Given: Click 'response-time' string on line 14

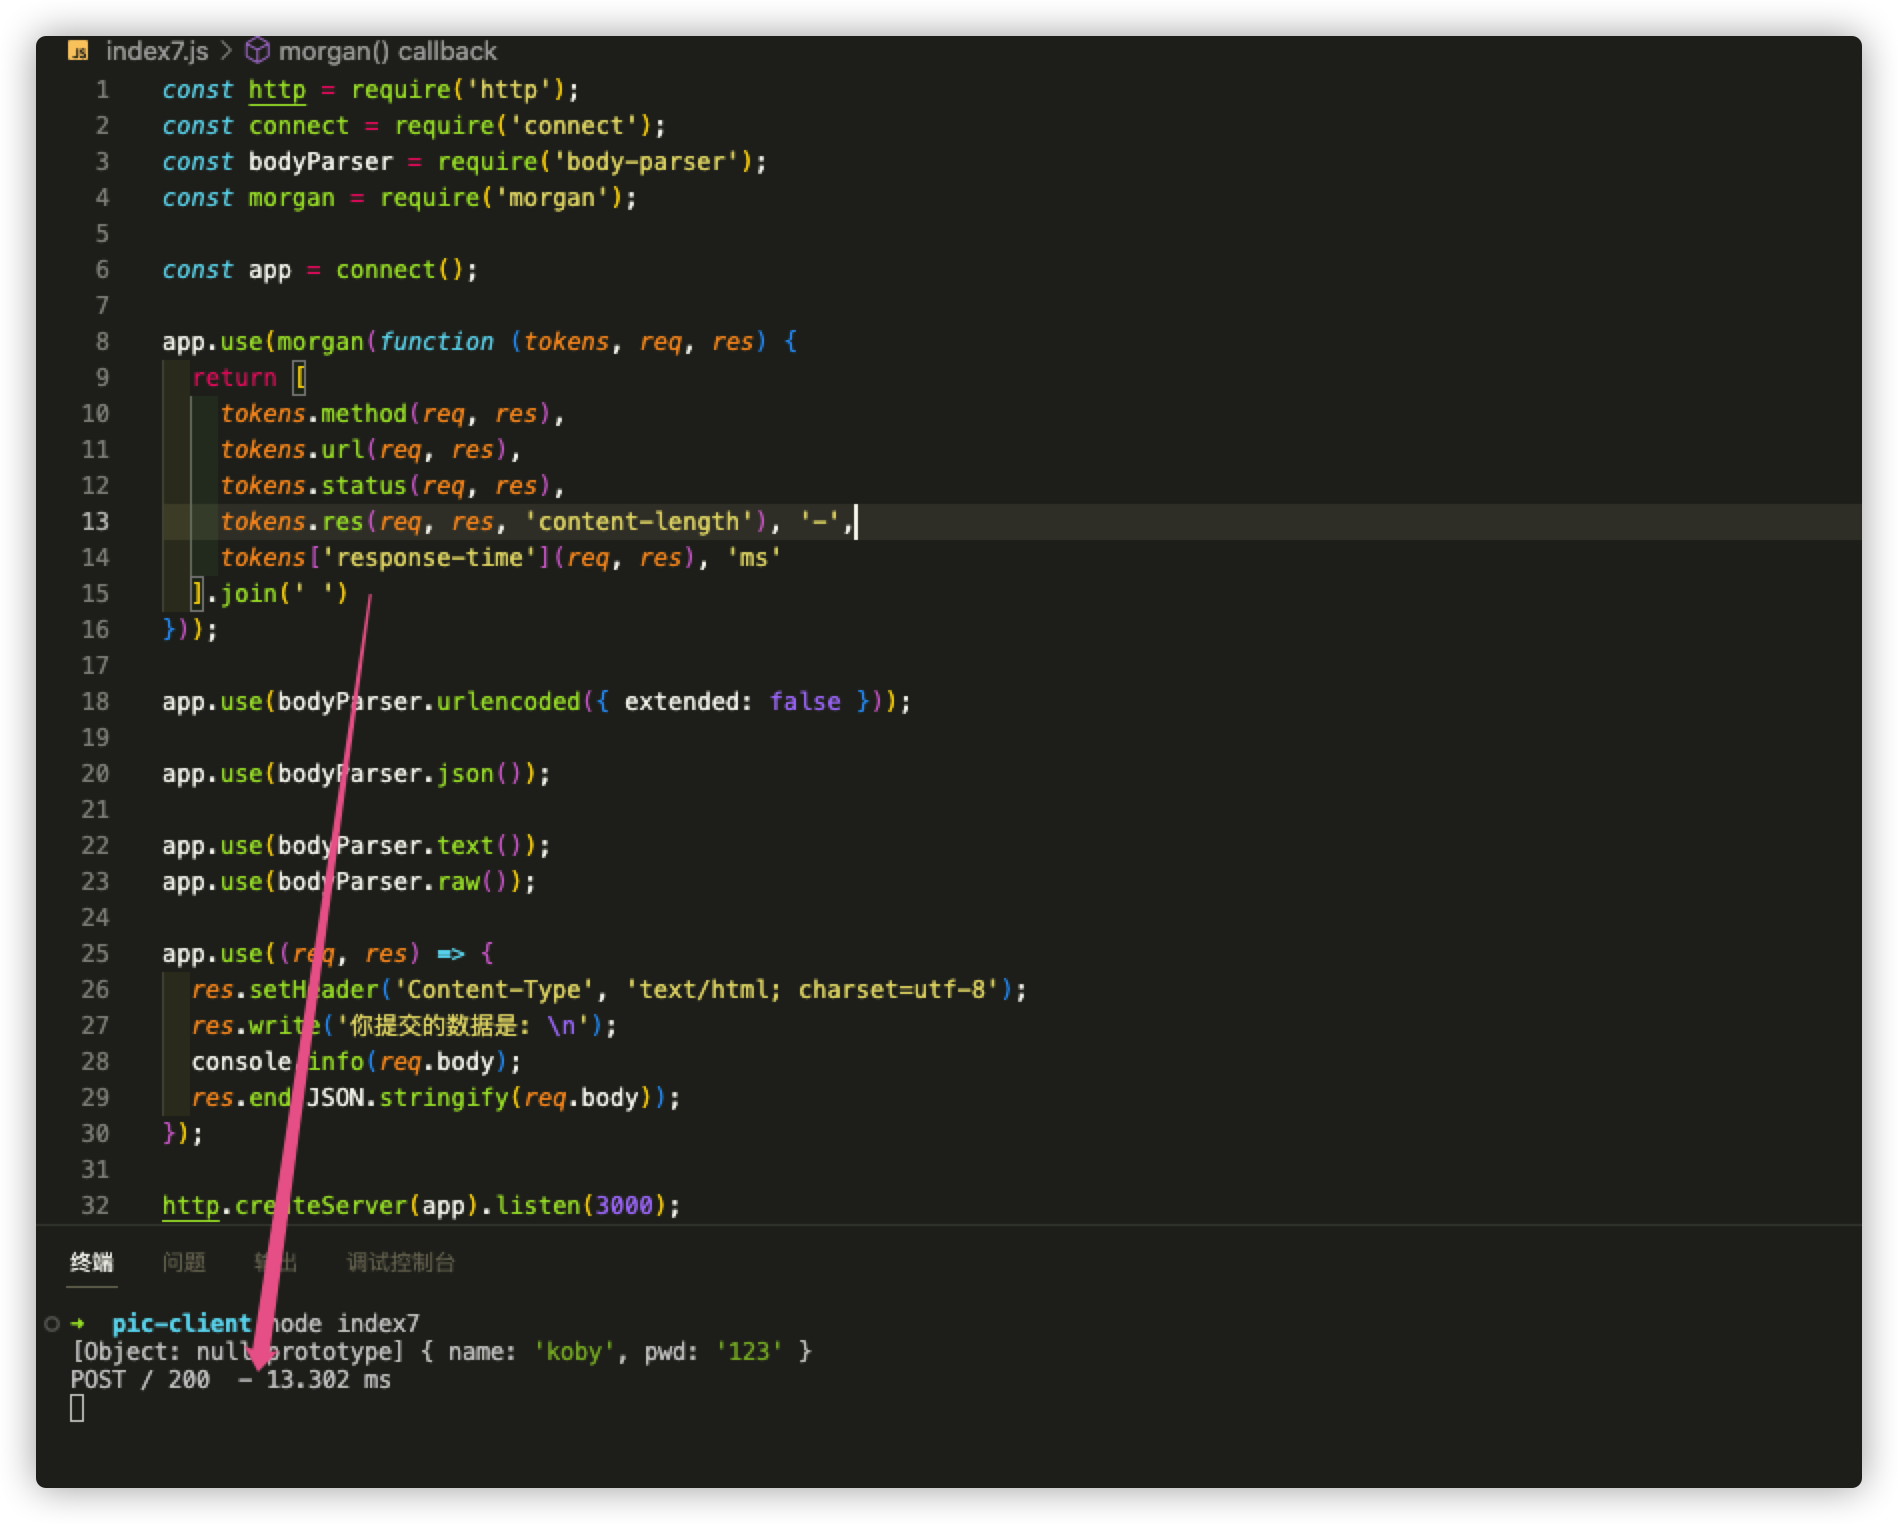Looking at the screenshot, I should click(x=429, y=558).
